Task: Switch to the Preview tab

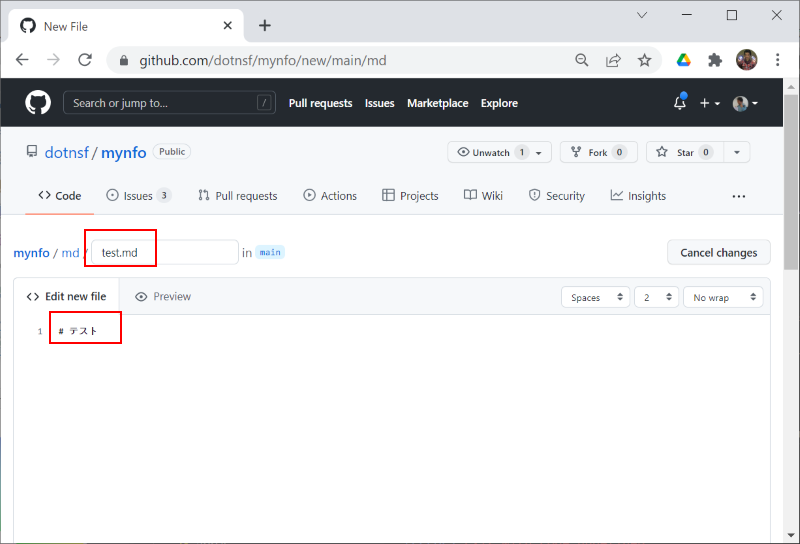Action: 163,296
